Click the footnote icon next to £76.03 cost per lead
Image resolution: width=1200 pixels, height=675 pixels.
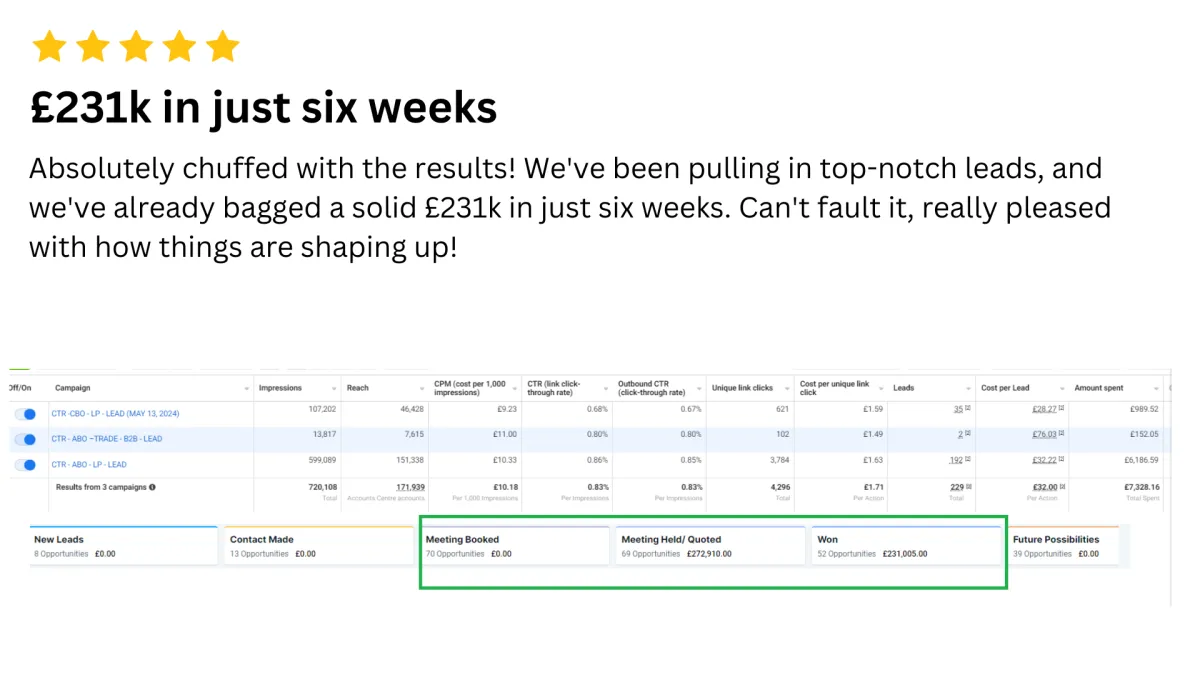coord(1061,434)
